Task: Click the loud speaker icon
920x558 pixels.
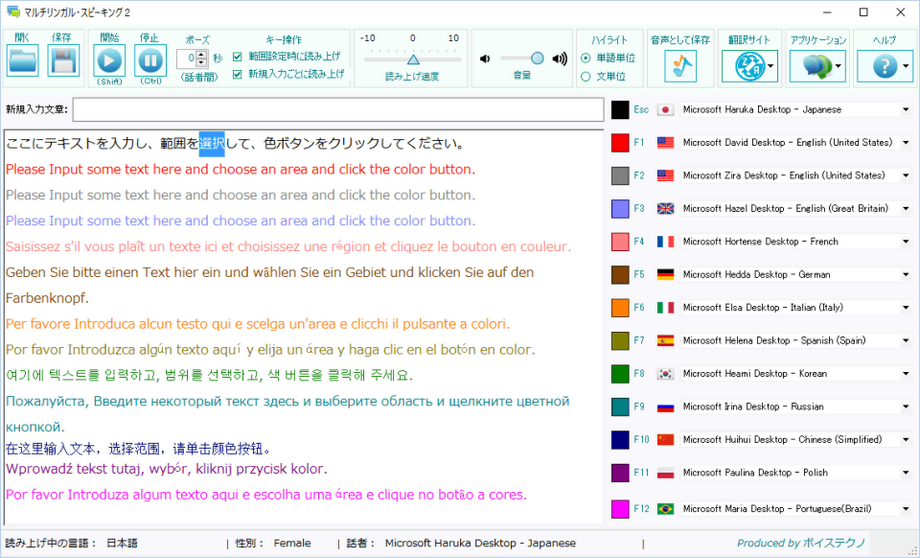Action: [560, 59]
